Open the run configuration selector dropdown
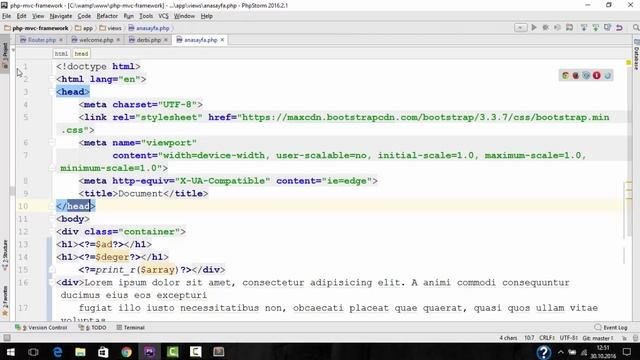The image size is (640, 360). [x=520, y=28]
